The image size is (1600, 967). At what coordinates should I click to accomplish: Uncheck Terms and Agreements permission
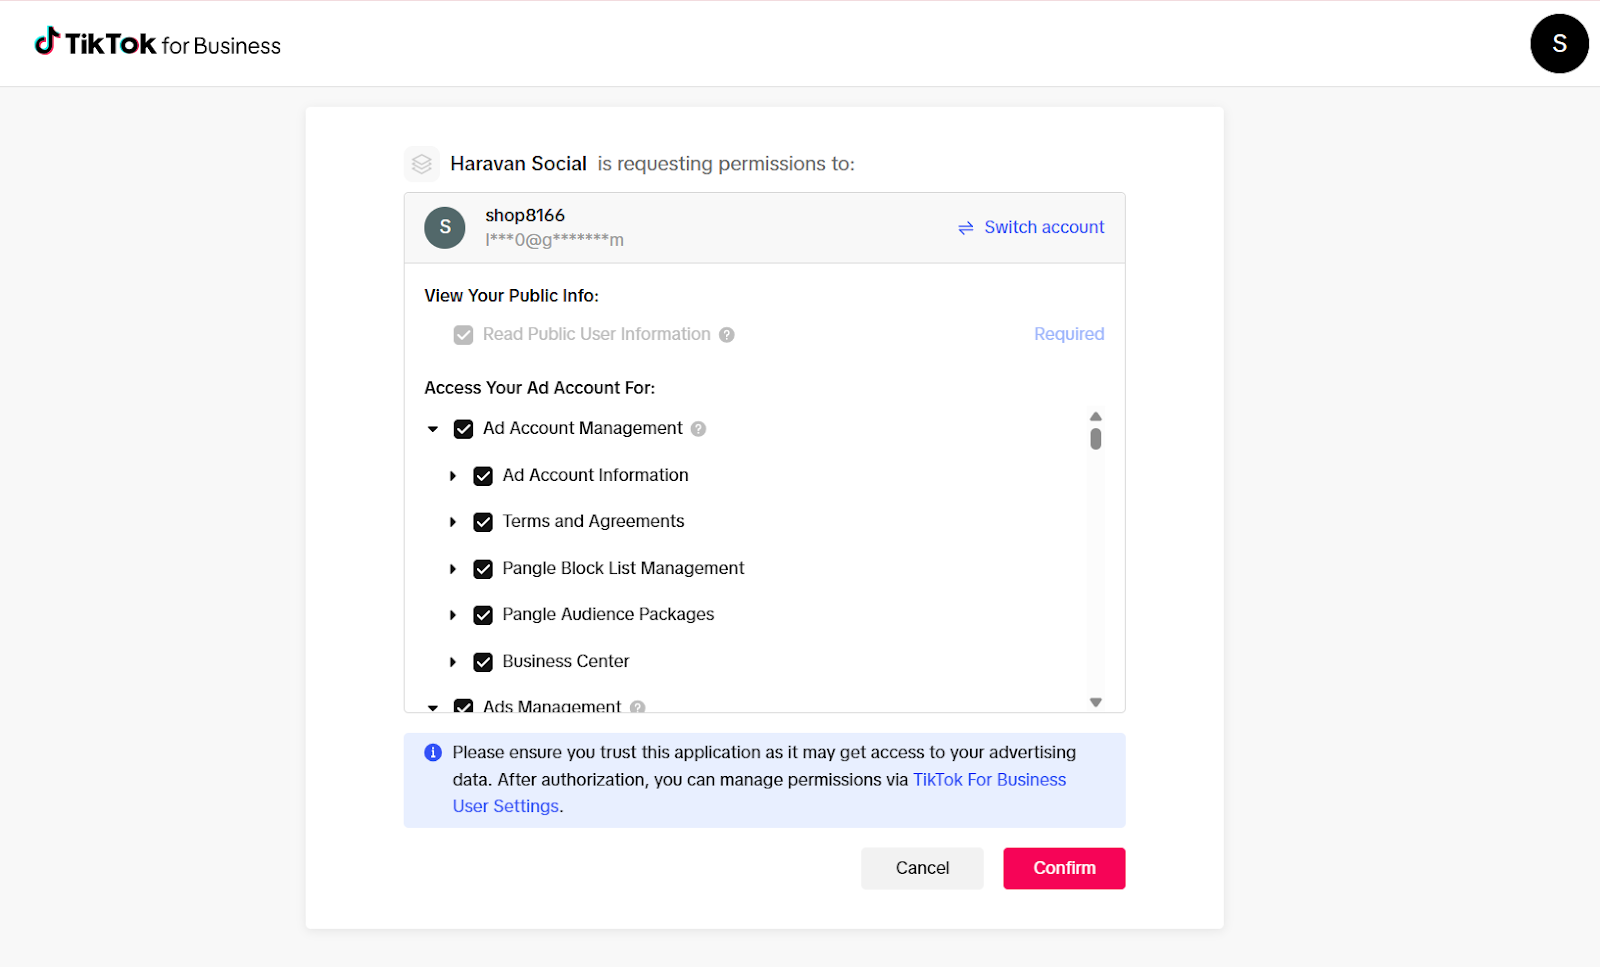483,522
